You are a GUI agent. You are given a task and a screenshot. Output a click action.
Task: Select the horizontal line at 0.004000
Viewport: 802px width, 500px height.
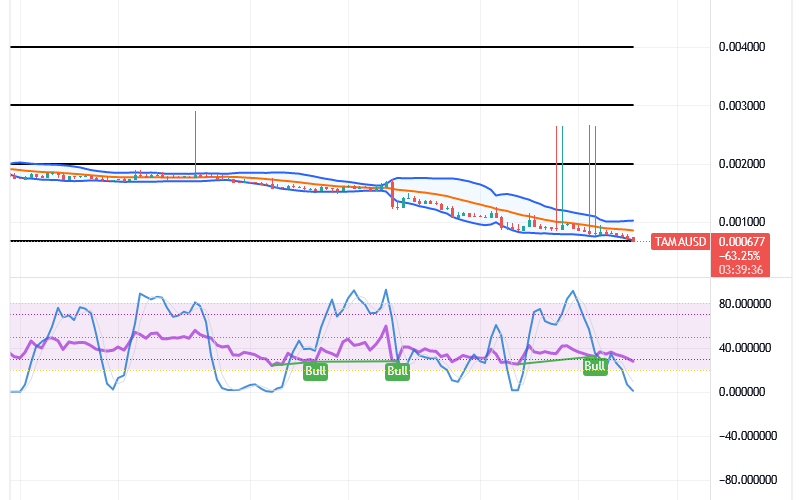[322, 47]
